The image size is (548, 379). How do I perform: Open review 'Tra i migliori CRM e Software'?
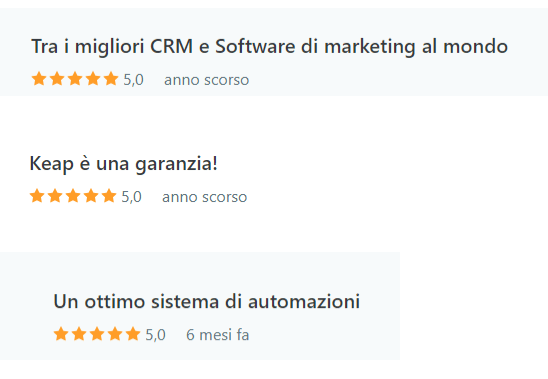pyautogui.click(x=269, y=47)
